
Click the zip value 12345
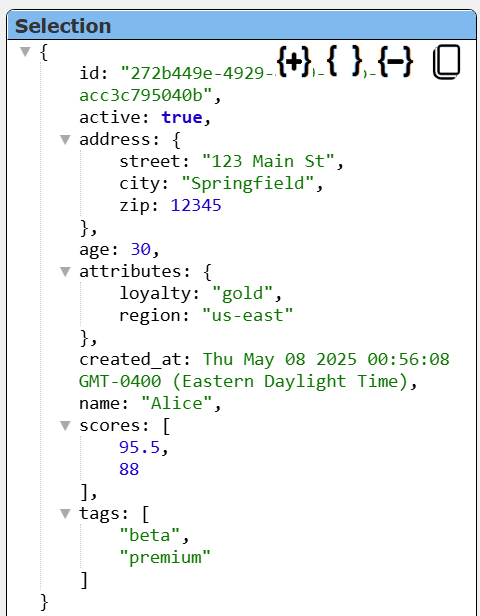pyautogui.click(x=196, y=205)
